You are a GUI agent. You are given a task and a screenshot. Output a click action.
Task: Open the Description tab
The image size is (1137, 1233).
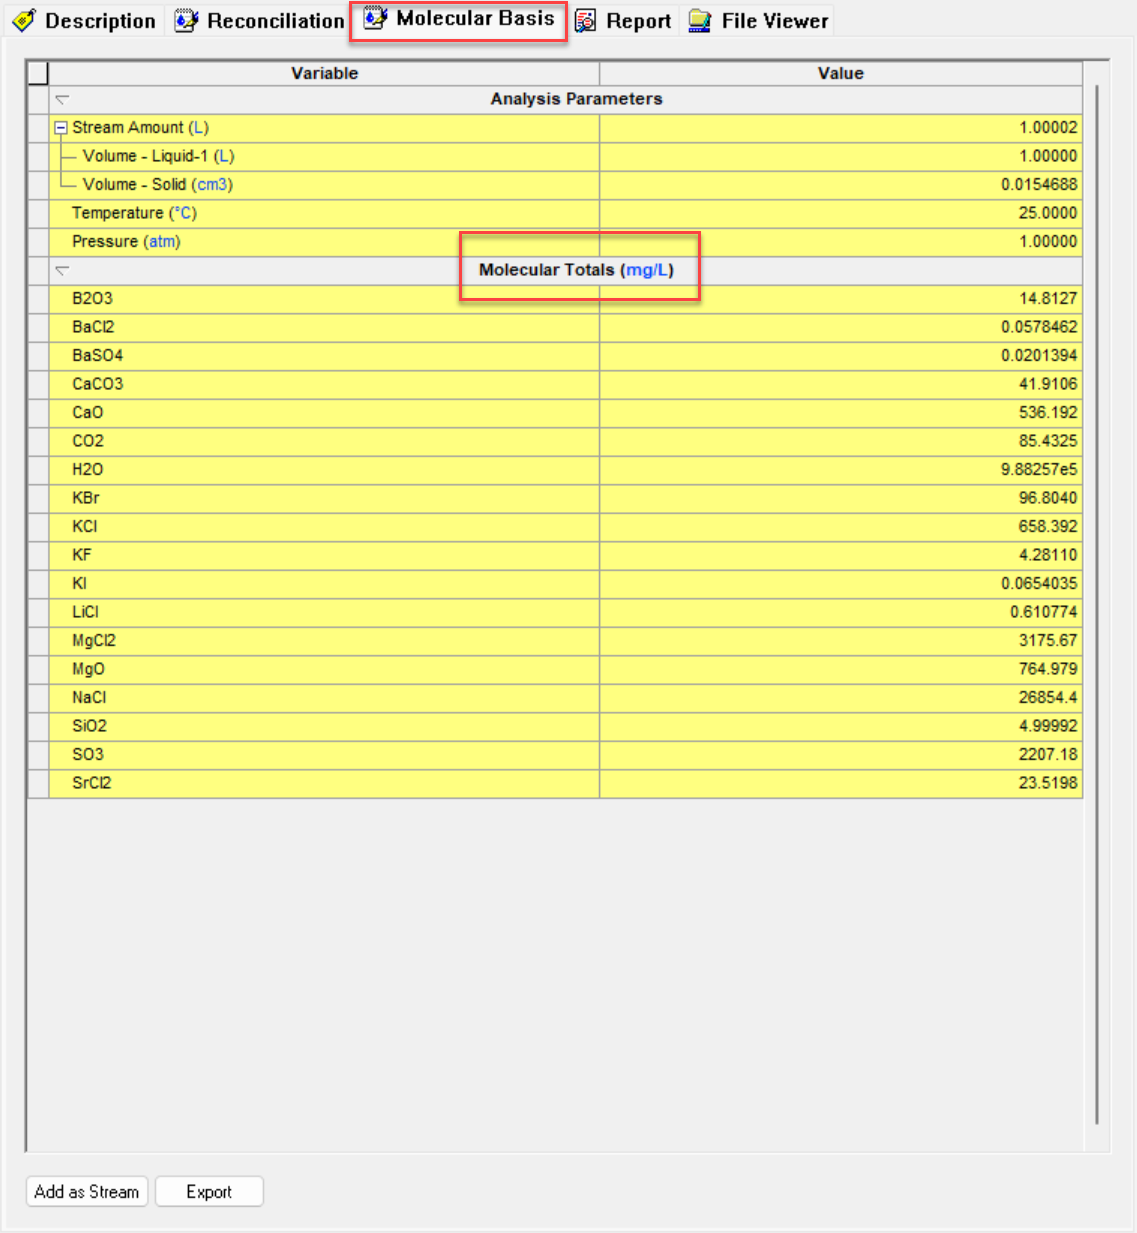85,21
